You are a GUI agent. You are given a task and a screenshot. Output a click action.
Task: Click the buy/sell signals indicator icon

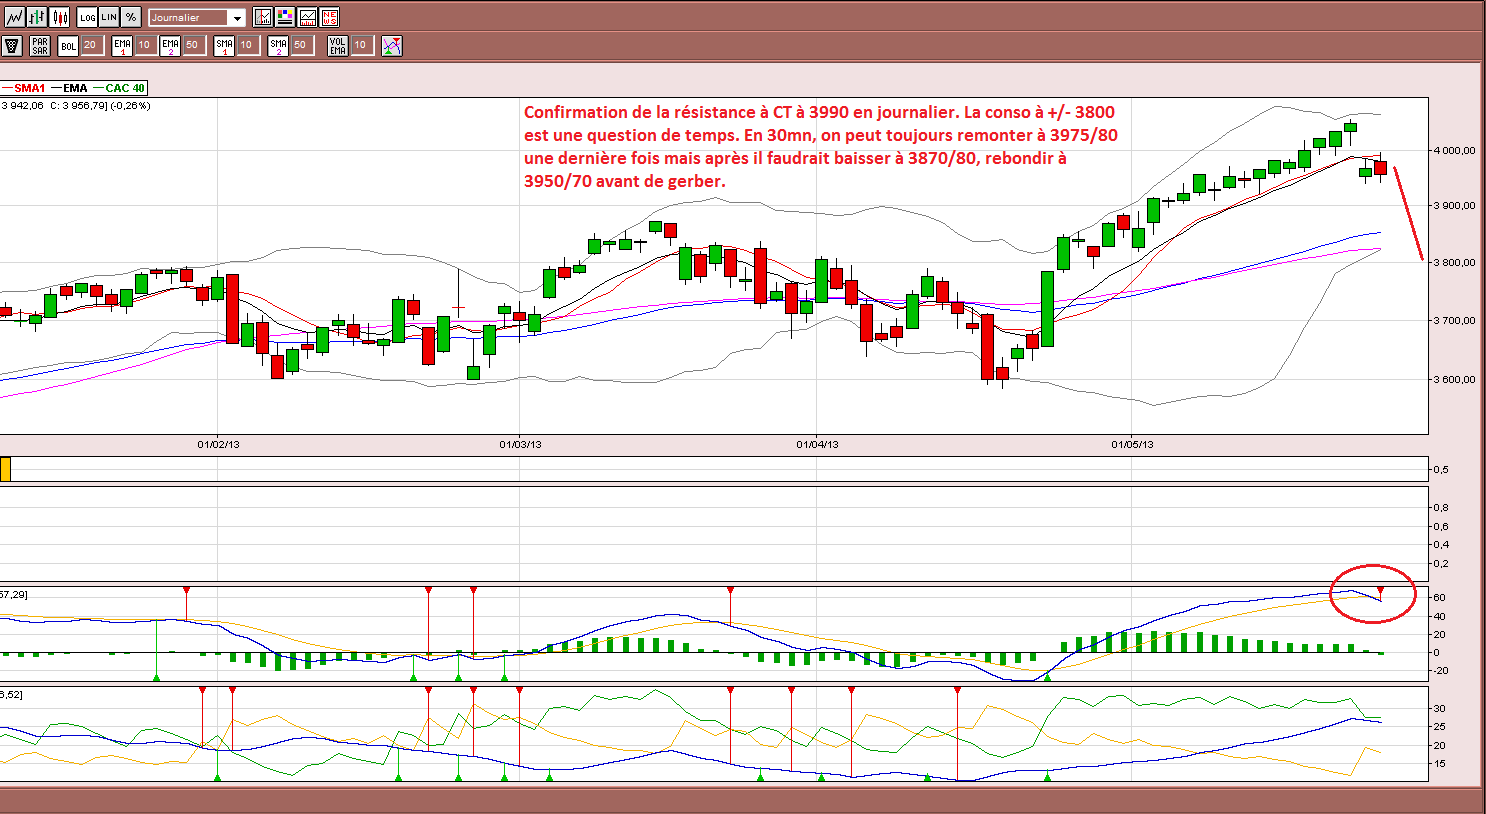[392, 46]
